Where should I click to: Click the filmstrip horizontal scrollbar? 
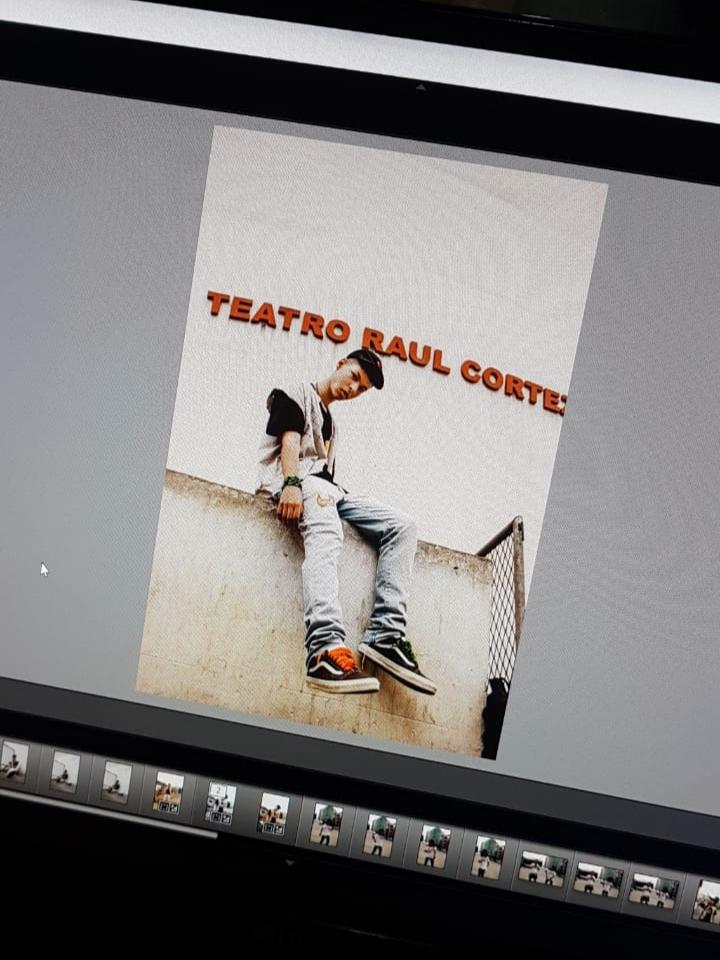(x=108, y=812)
